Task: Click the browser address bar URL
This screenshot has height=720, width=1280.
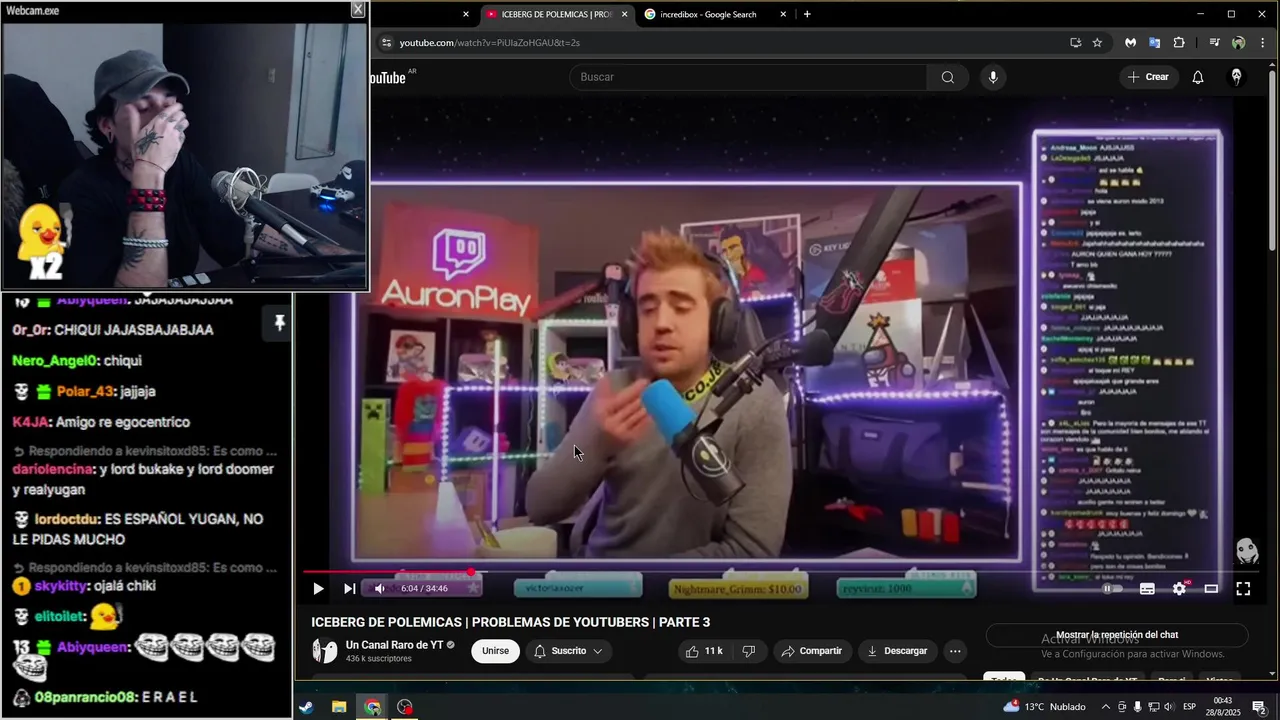Action: tap(490, 43)
